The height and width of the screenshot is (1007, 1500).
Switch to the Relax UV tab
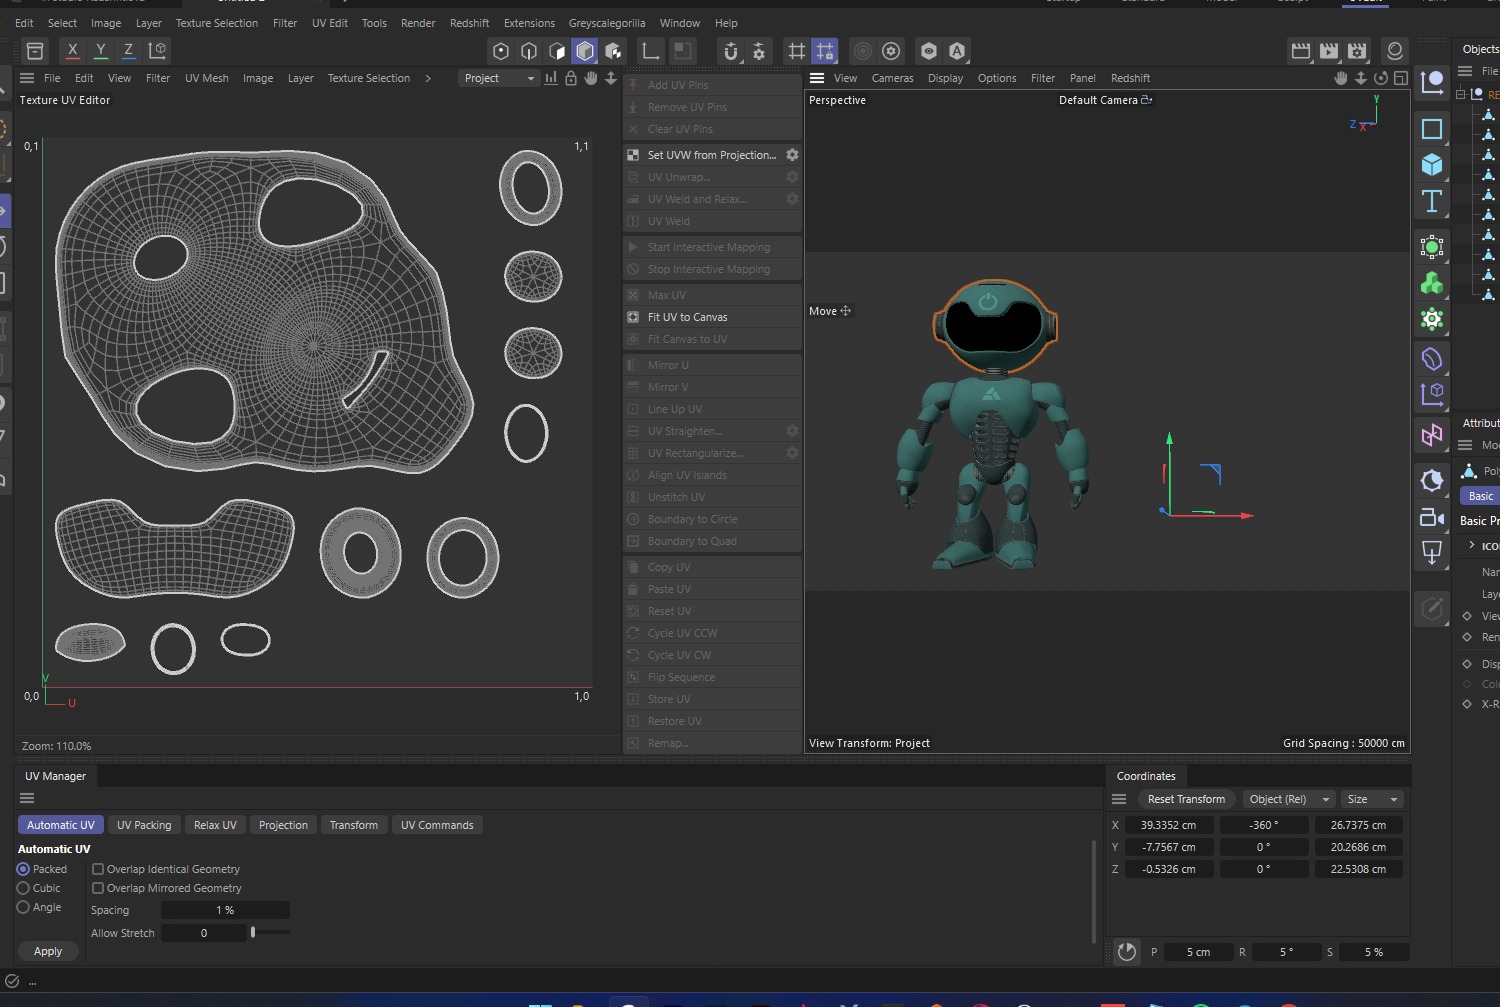(215, 825)
